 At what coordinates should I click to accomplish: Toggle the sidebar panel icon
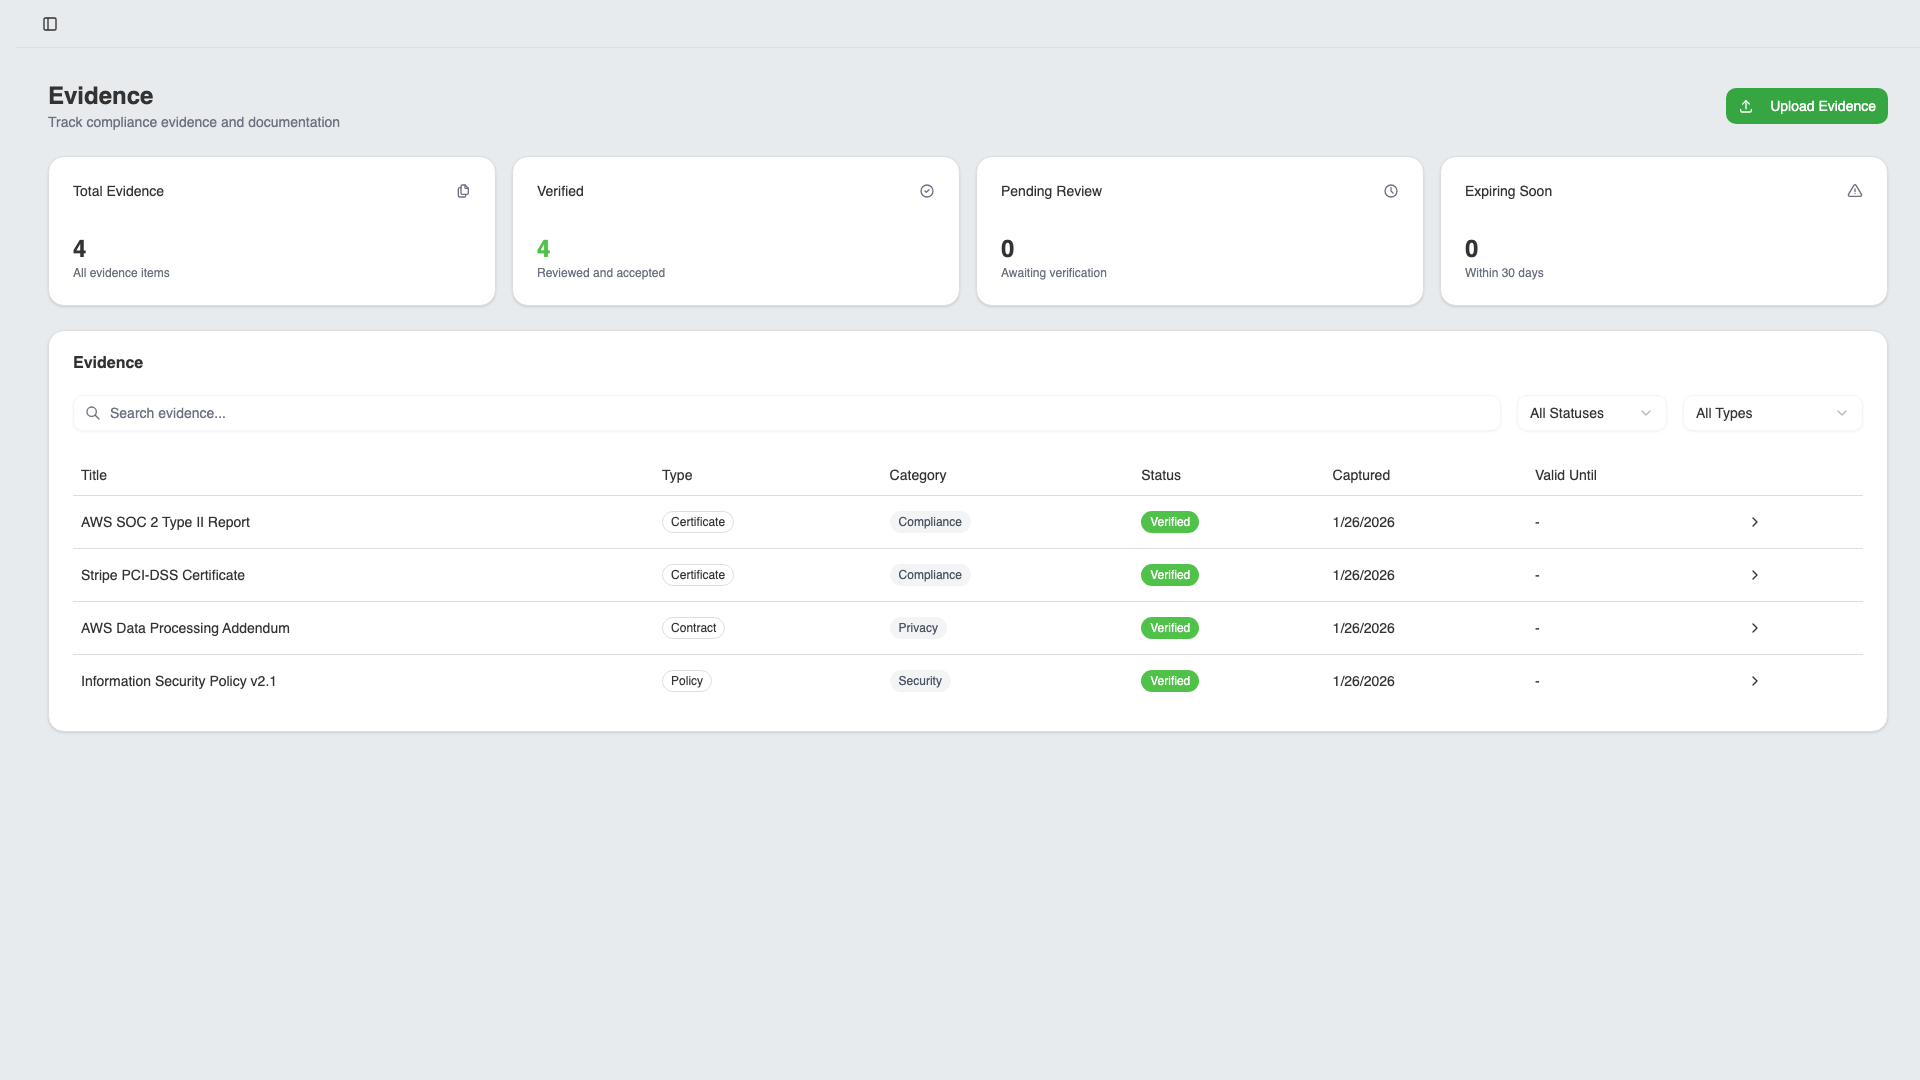click(x=50, y=24)
